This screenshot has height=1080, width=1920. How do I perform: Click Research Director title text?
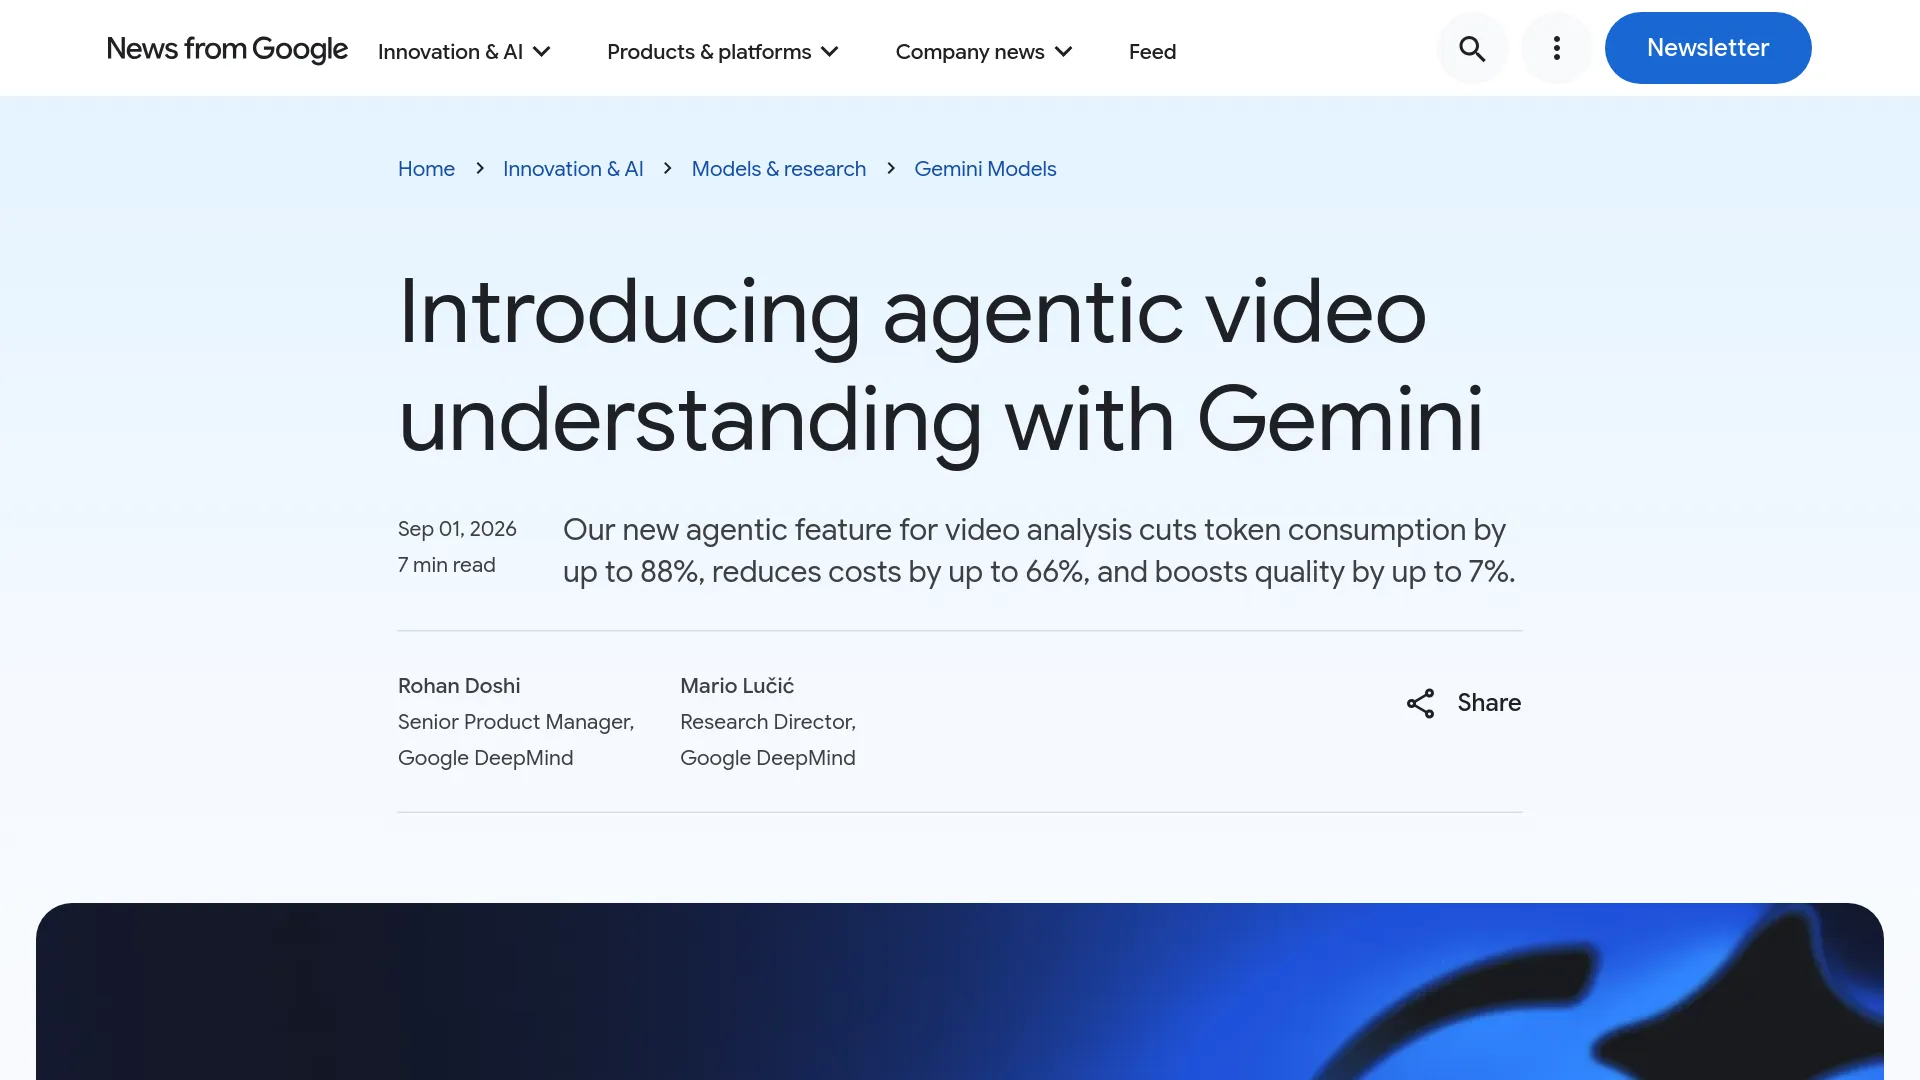pos(768,722)
